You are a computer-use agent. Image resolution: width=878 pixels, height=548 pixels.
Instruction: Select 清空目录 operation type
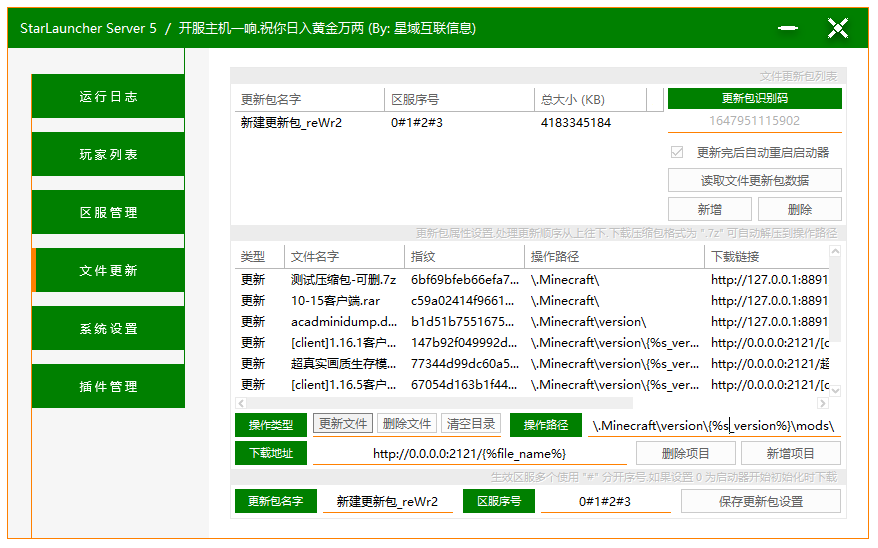pyautogui.click(x=471, y=424)
